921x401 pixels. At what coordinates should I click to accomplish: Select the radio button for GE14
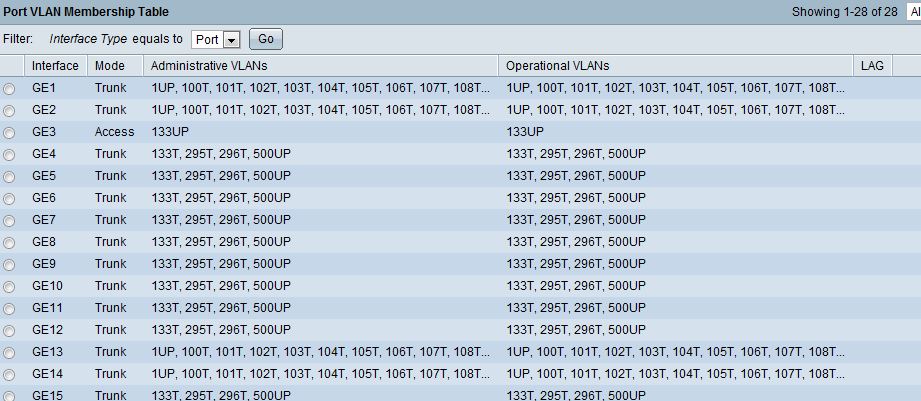pyautogui.click(x=9, y=375)
